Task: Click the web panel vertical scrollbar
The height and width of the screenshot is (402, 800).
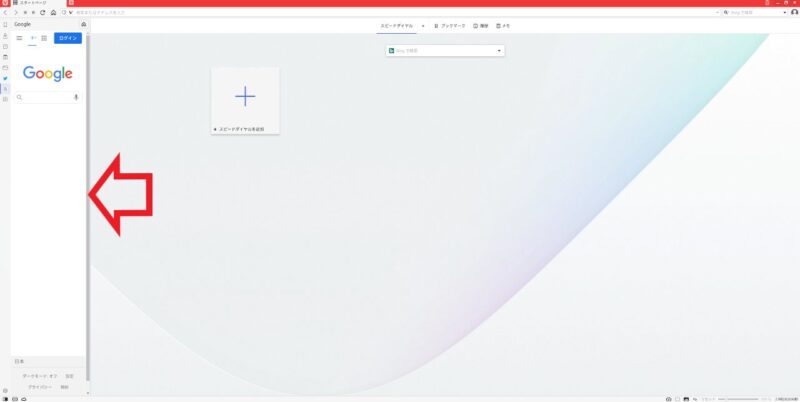Action: [88, 207]
